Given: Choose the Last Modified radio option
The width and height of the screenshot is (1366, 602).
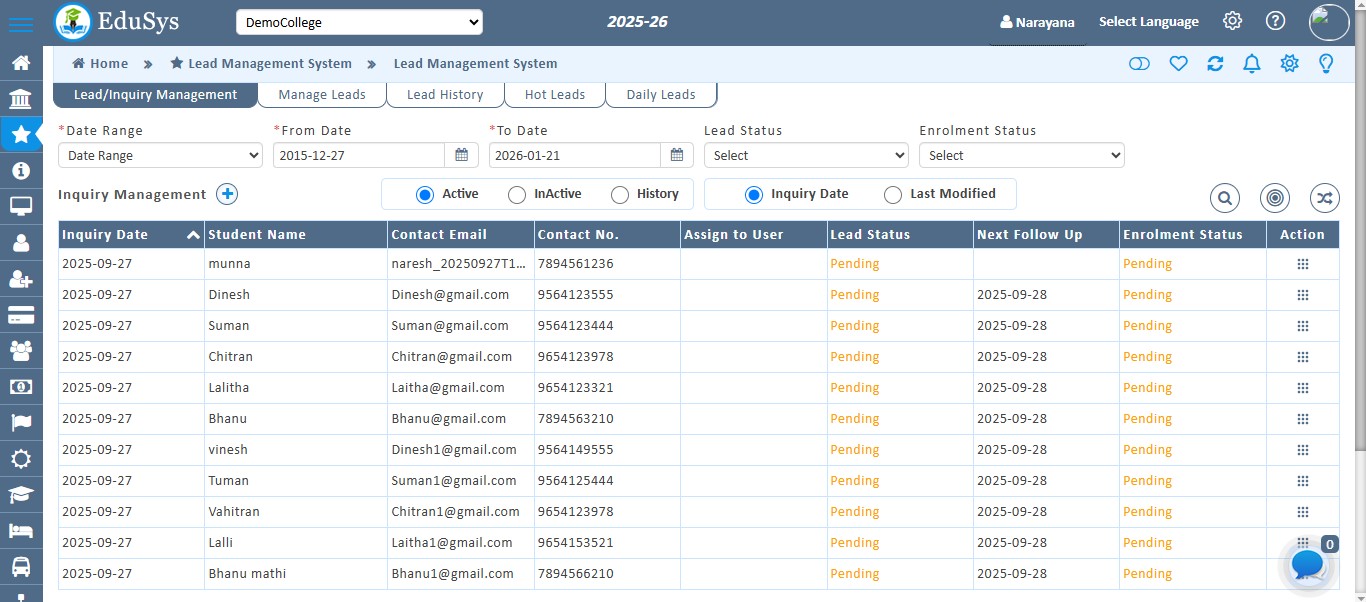Looking at the screenshot, I should [893, 195].
